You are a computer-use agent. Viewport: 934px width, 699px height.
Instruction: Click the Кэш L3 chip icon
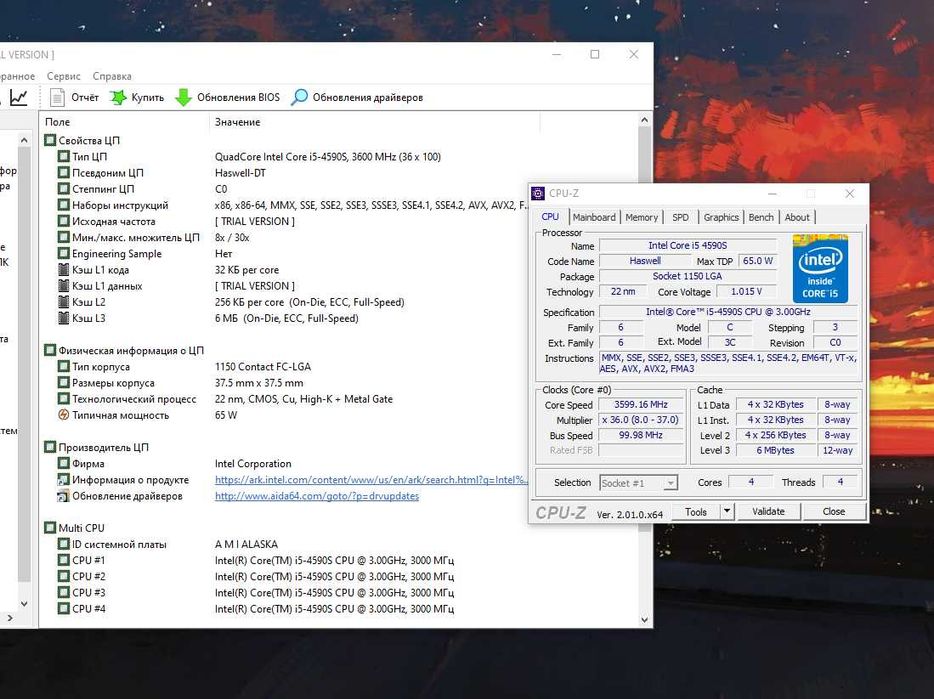pyautogui.click(x=64, y=318)
